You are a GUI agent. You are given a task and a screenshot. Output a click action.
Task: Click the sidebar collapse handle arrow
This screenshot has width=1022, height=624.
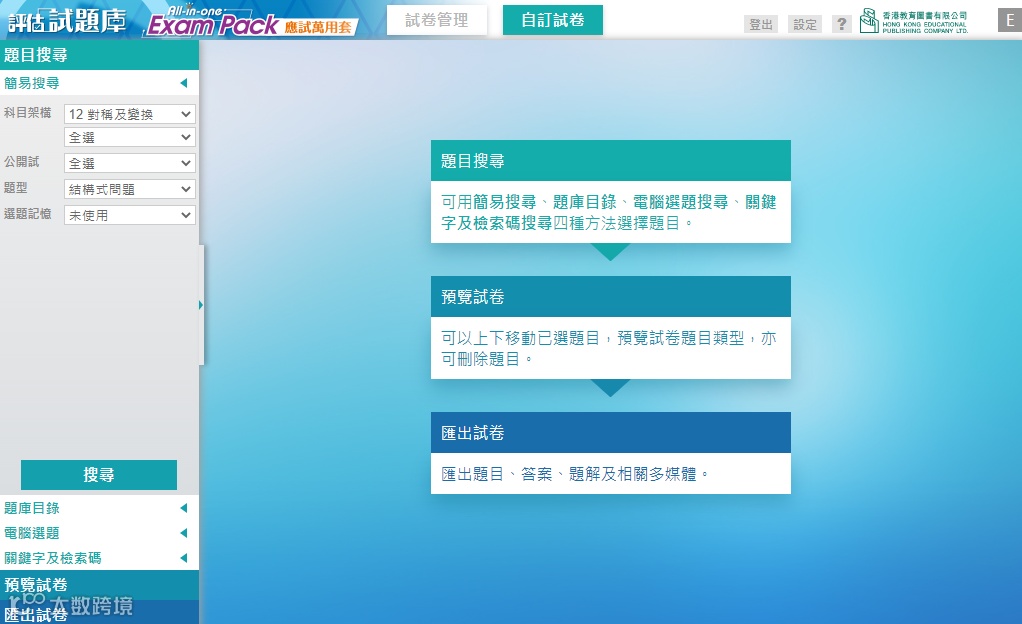point(201,305)
